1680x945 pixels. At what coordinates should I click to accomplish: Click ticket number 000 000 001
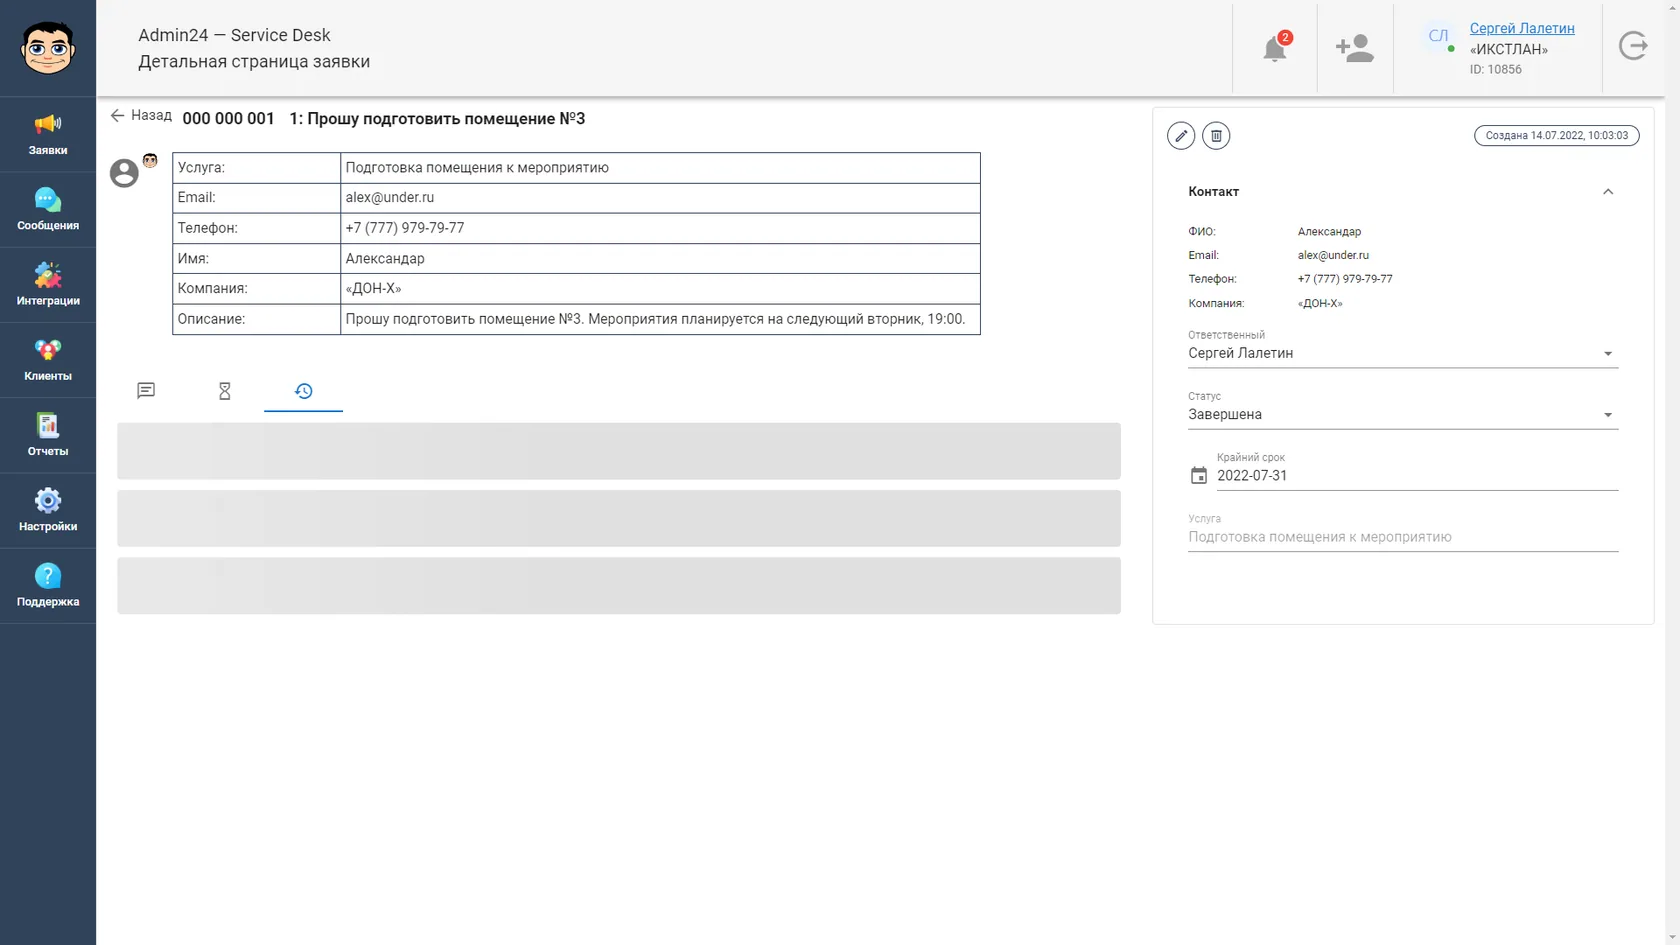228,119
